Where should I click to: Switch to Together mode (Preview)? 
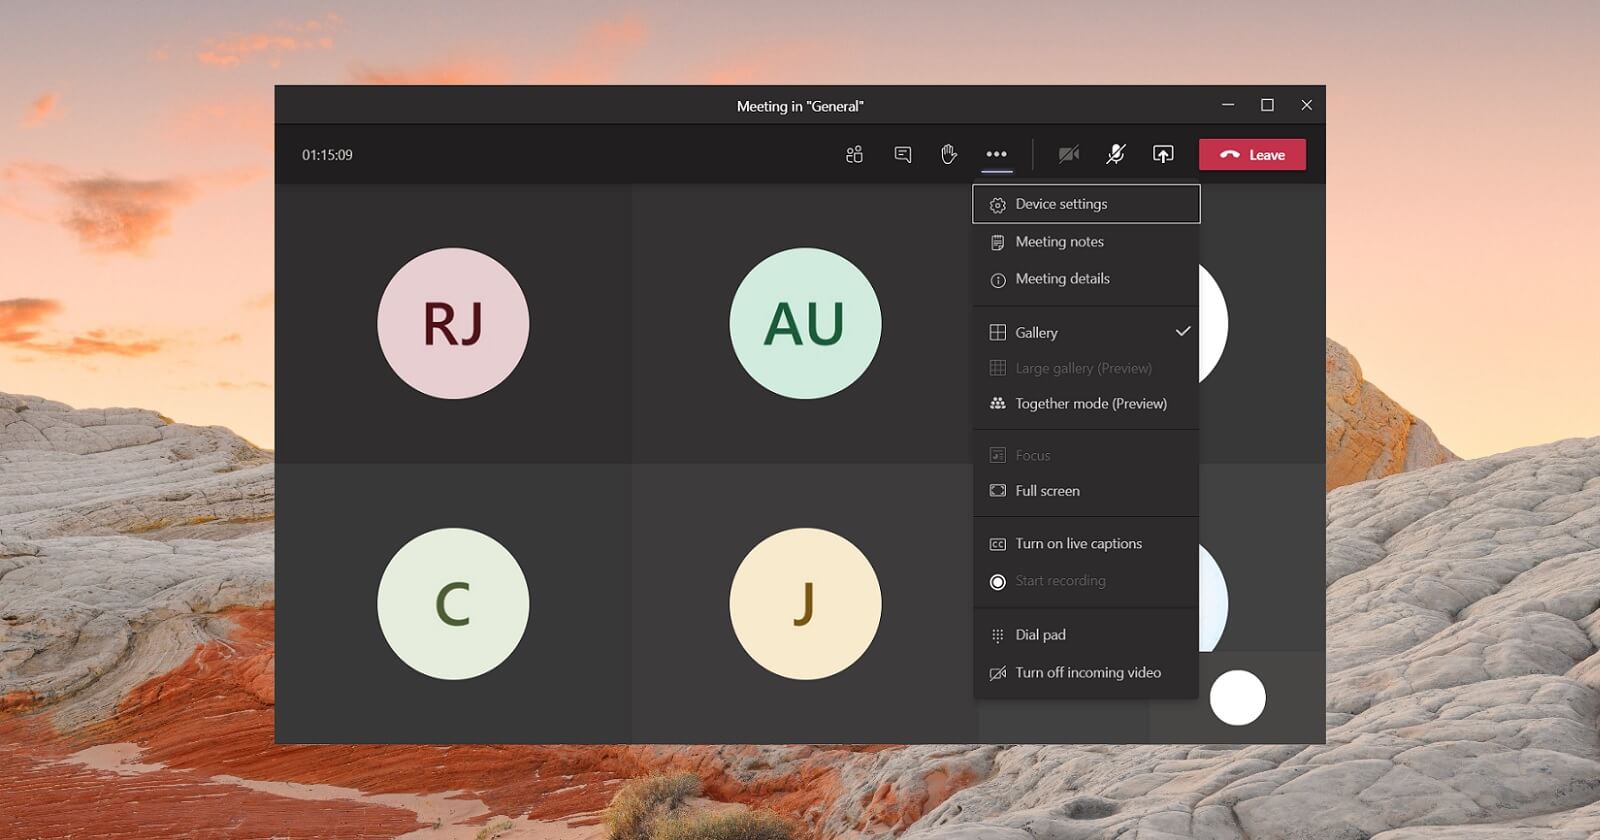click(x=1090, y=404)
